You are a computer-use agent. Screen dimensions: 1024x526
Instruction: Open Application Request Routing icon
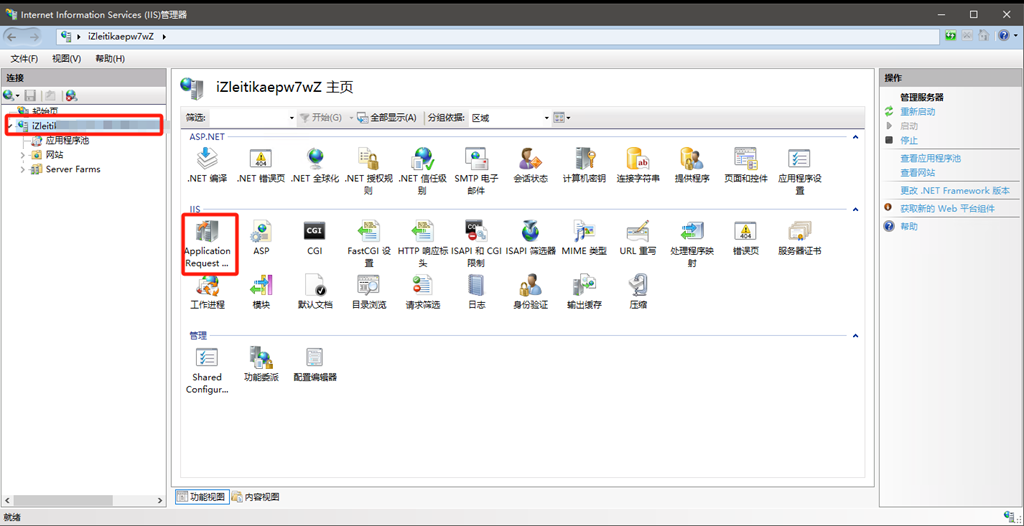208,243
